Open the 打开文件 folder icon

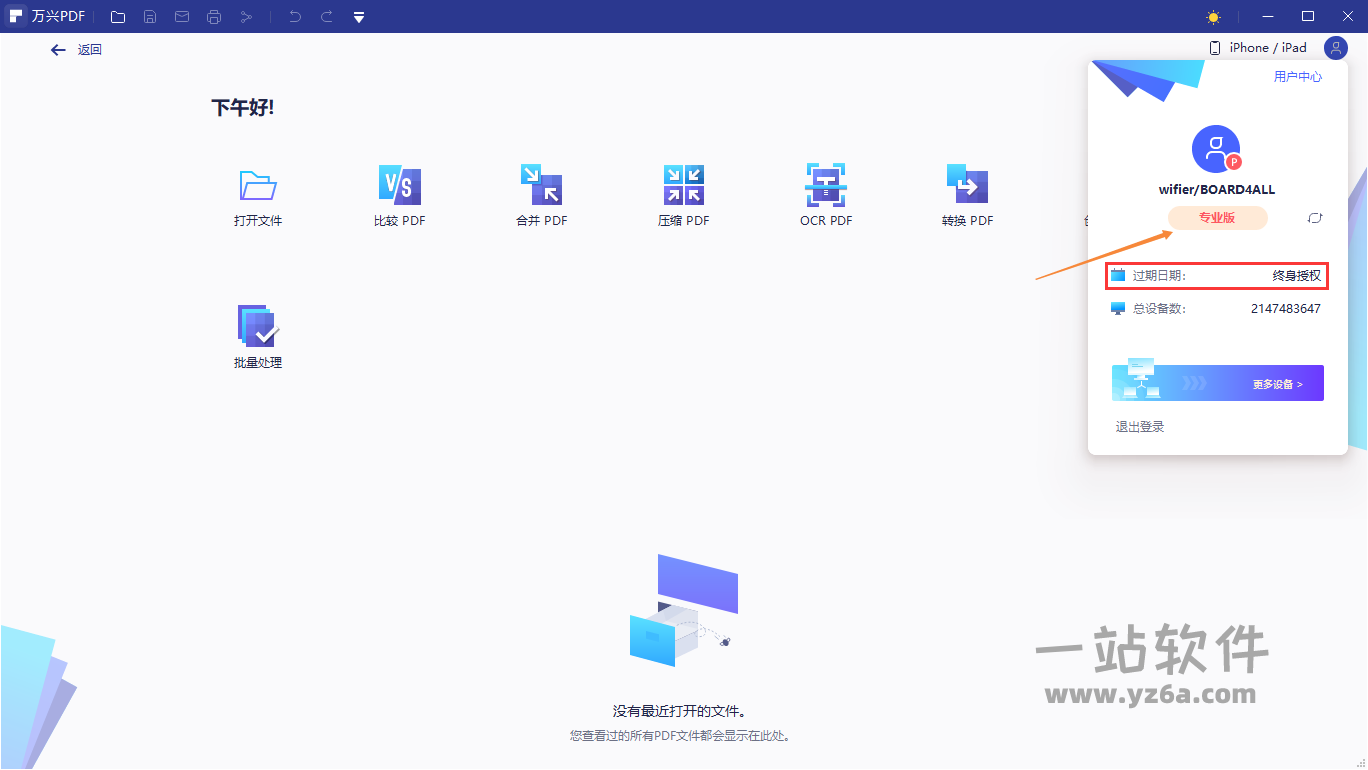coord(258,186)
